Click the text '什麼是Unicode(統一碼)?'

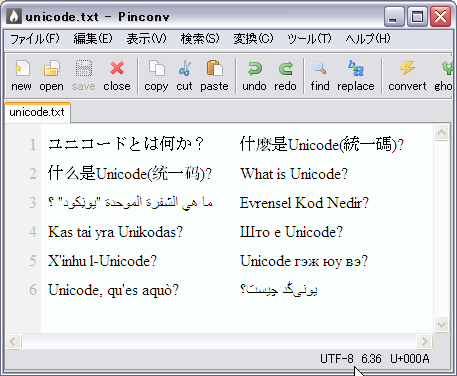point(322,144)
